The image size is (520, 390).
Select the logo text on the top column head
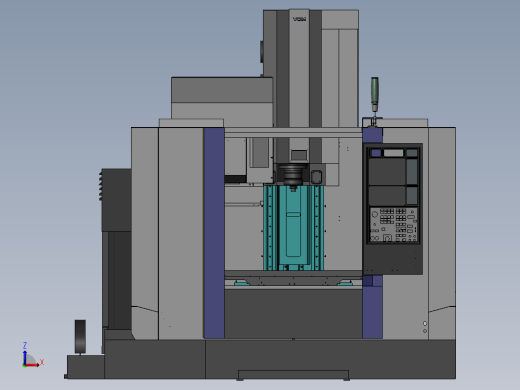pos(299,19)
